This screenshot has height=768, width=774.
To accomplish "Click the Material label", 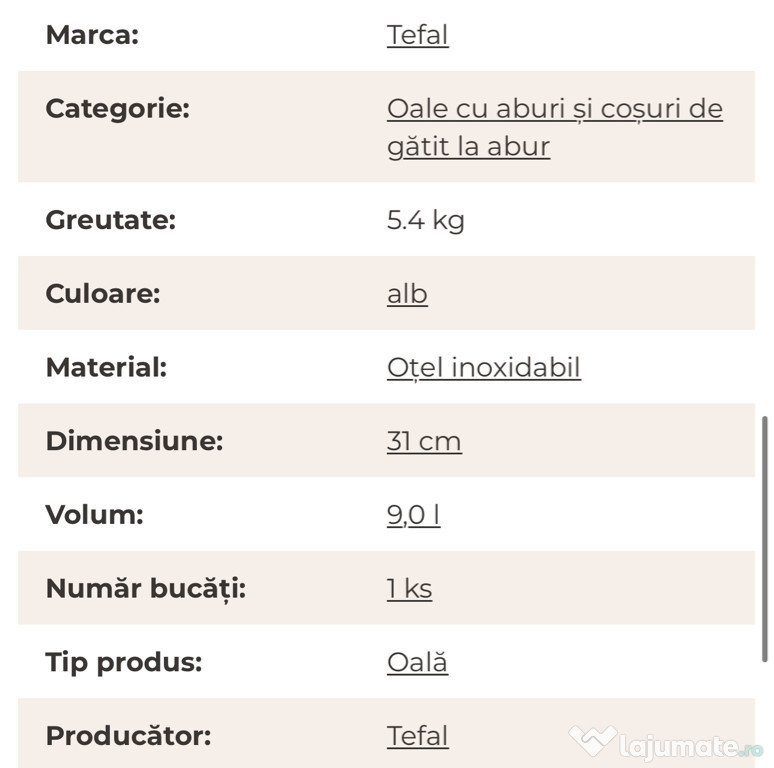I will pyautogui.click(x=106, y=367).
